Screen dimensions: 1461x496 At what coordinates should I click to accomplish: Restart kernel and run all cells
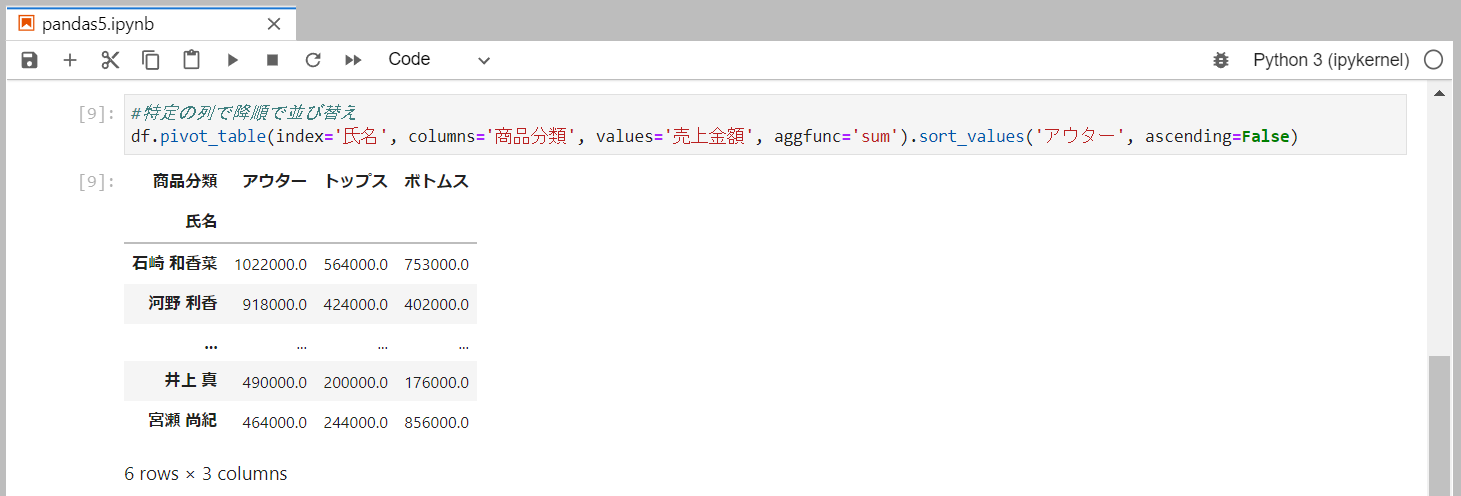pyautogui.click(x=353, y=60)
